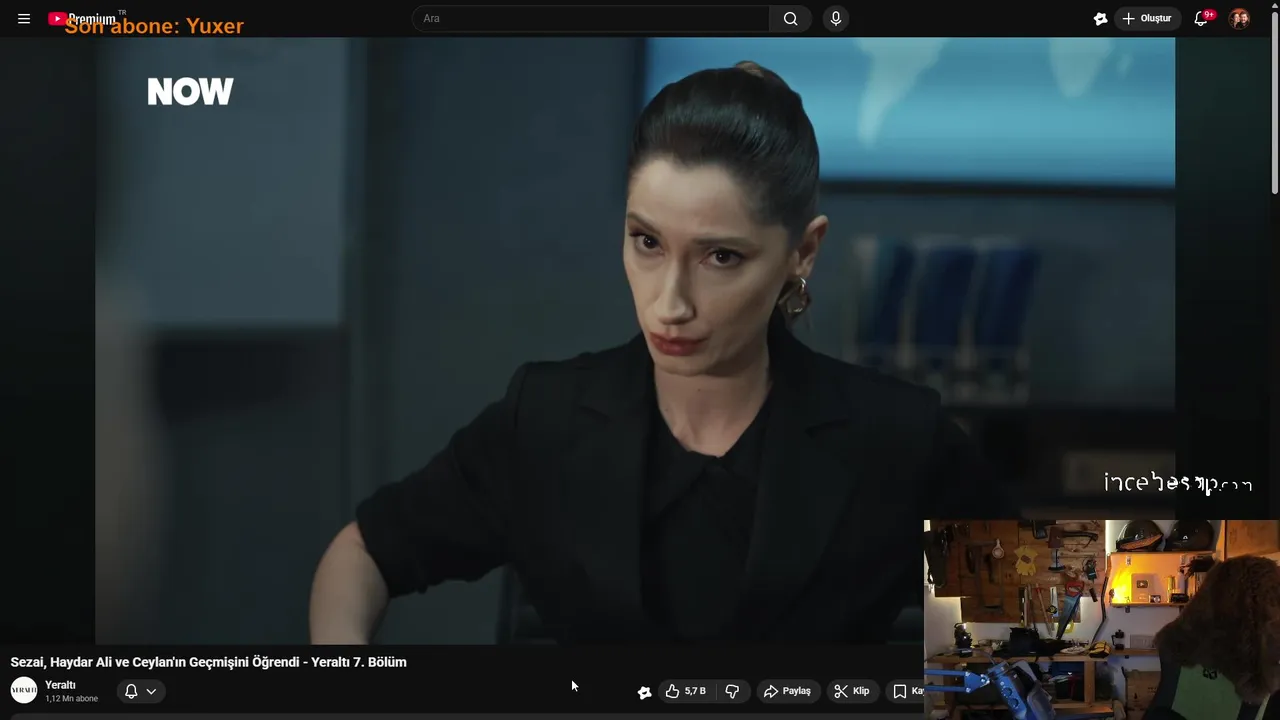Save video with the bookmark button

coord(905,691)
